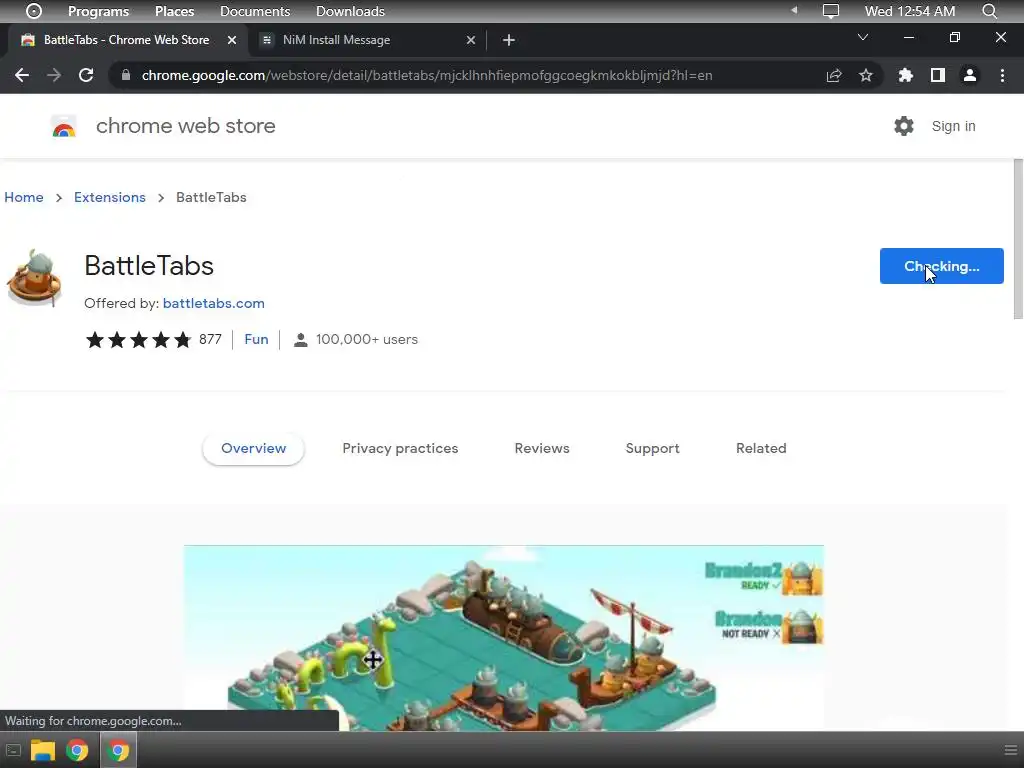This screenshot has height=768, width=1024.
Task: Select the Privacy practices tab
Action: pos(400,449)
